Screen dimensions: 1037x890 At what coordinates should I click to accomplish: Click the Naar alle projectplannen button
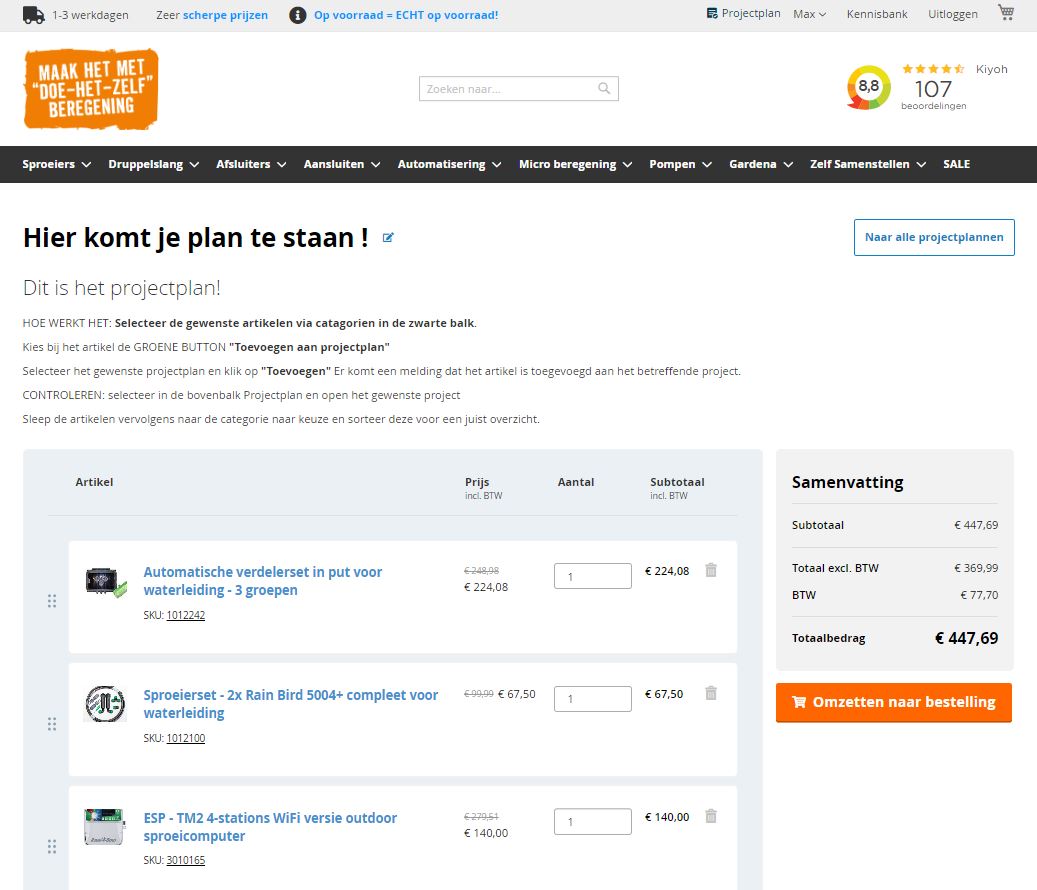933,237
